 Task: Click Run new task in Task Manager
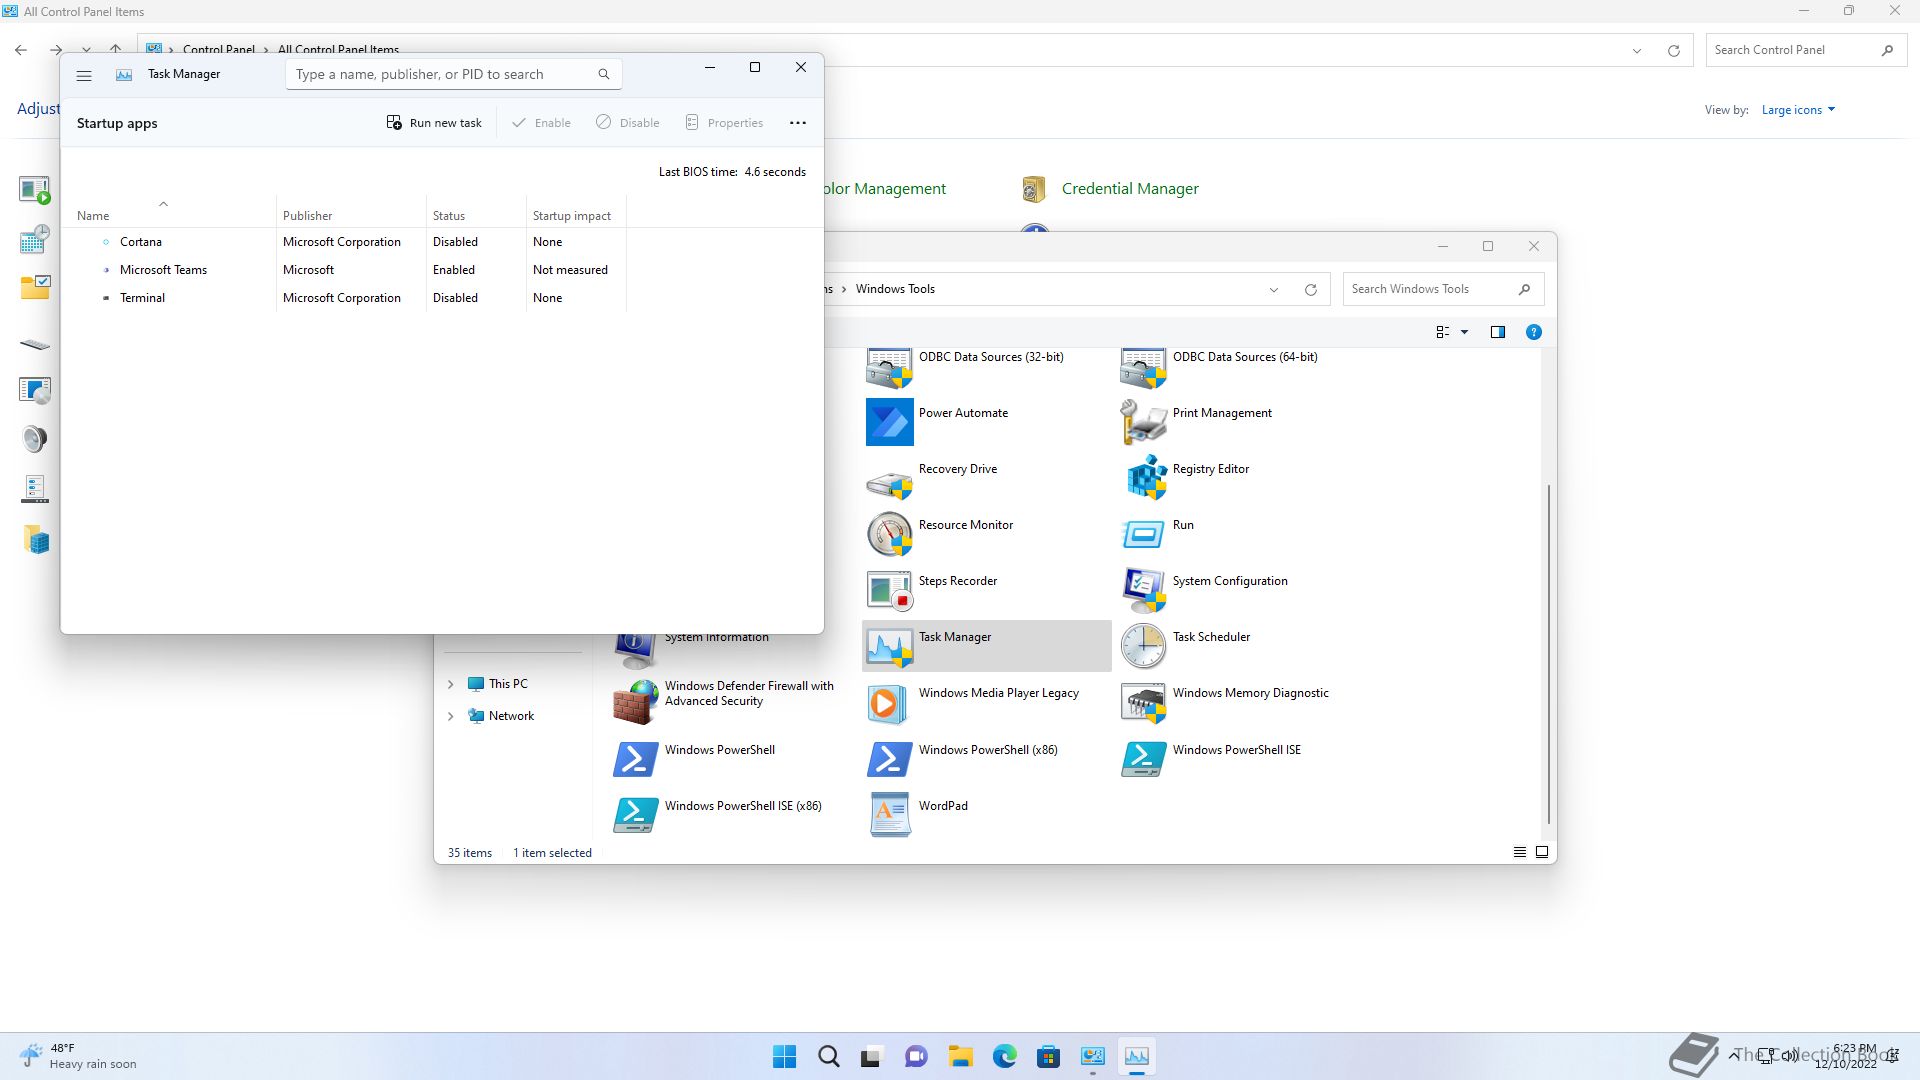[x=434, y=123]
